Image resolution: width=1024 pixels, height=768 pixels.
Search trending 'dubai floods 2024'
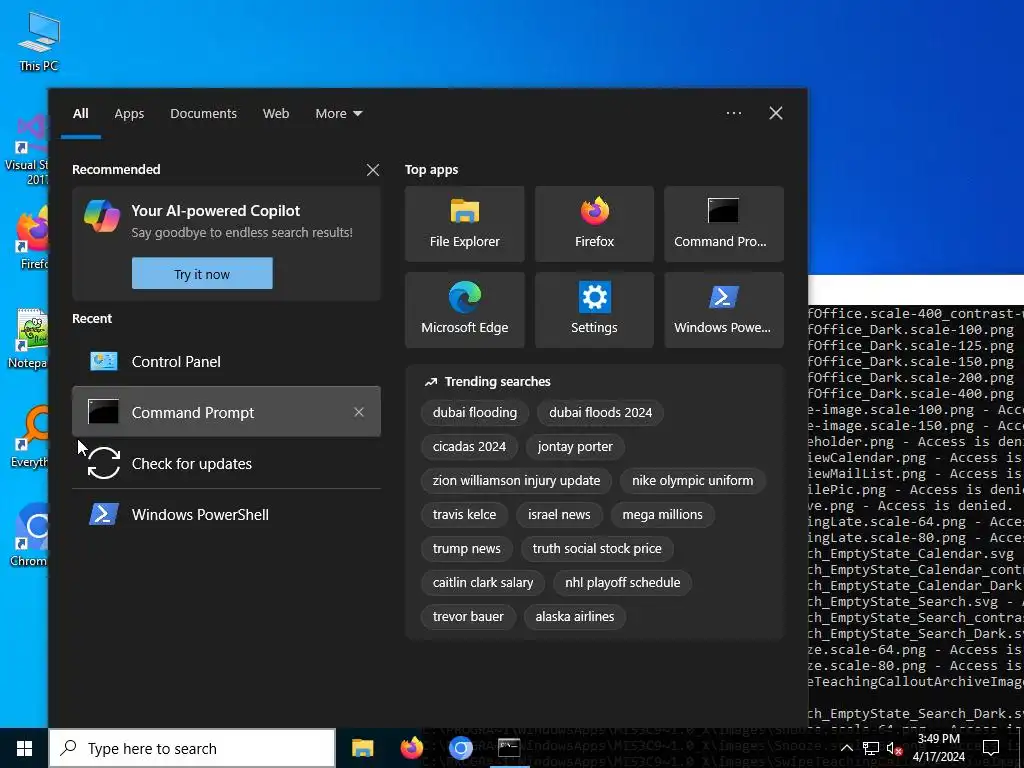click(600, 412)
